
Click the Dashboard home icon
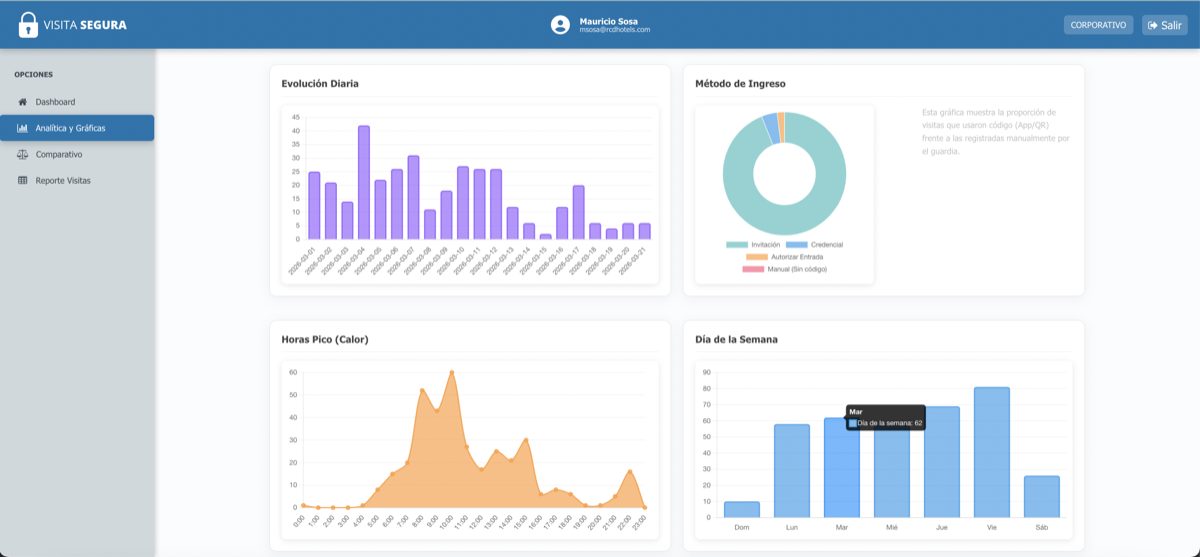[x=23, y=102]
